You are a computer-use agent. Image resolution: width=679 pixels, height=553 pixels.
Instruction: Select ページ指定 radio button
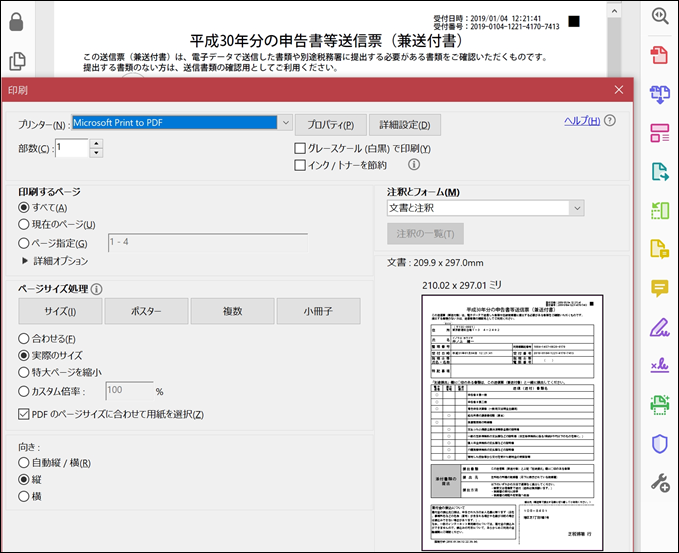(x=24, y=243)
